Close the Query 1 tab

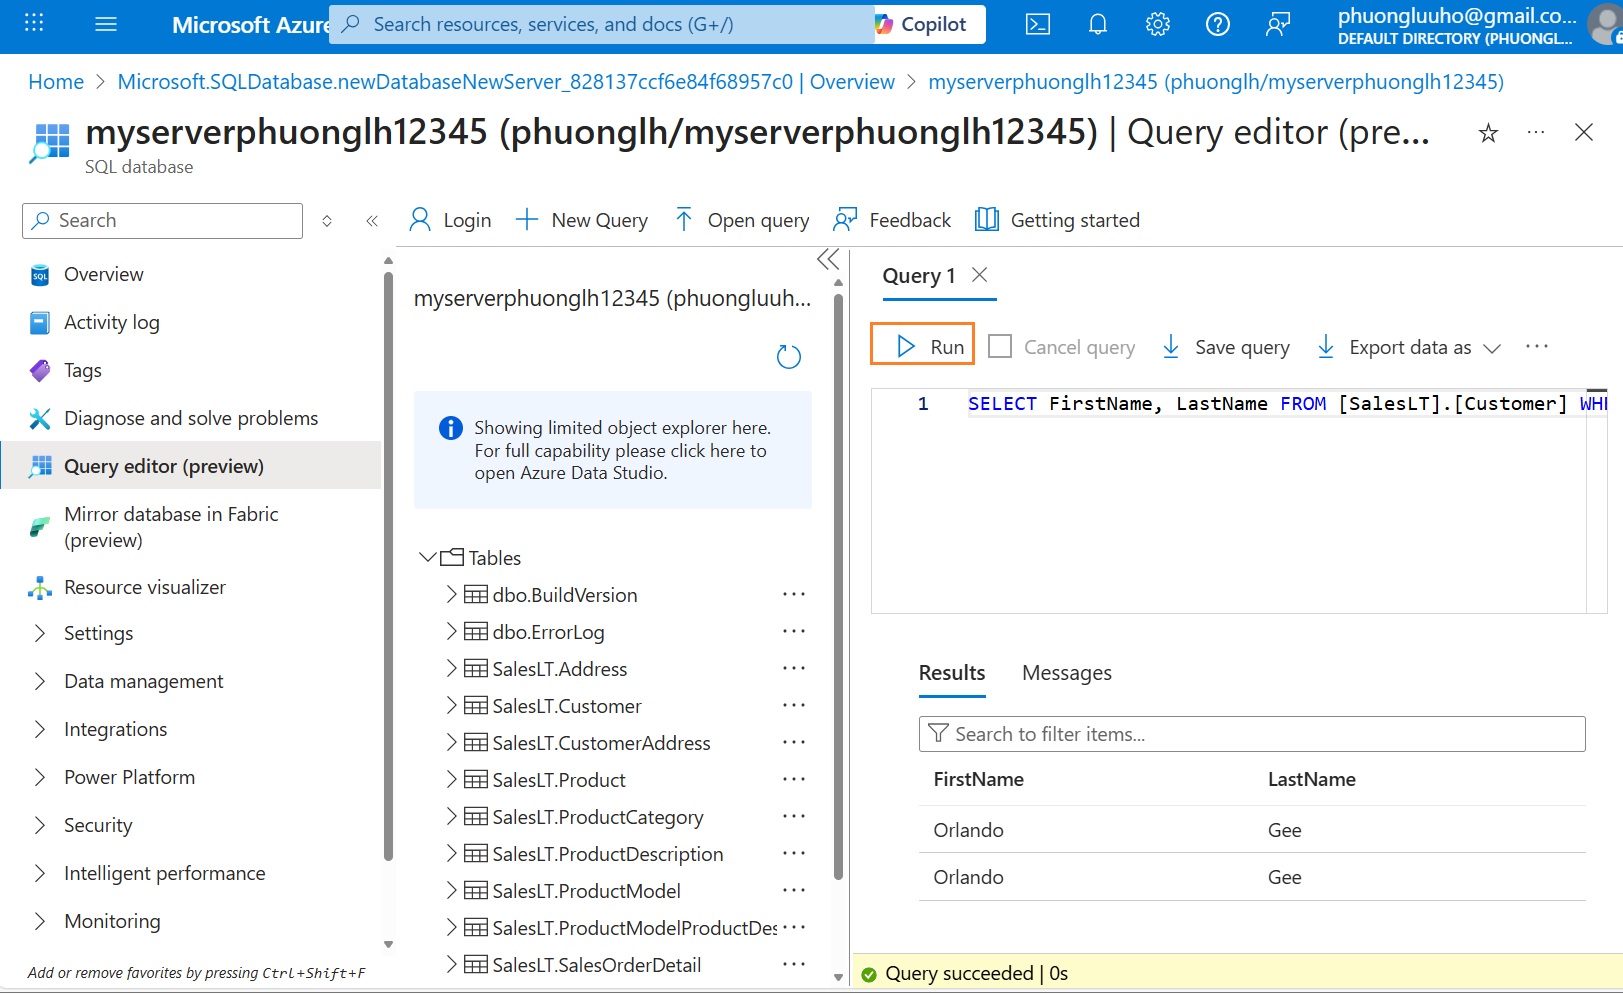(980, 275)
